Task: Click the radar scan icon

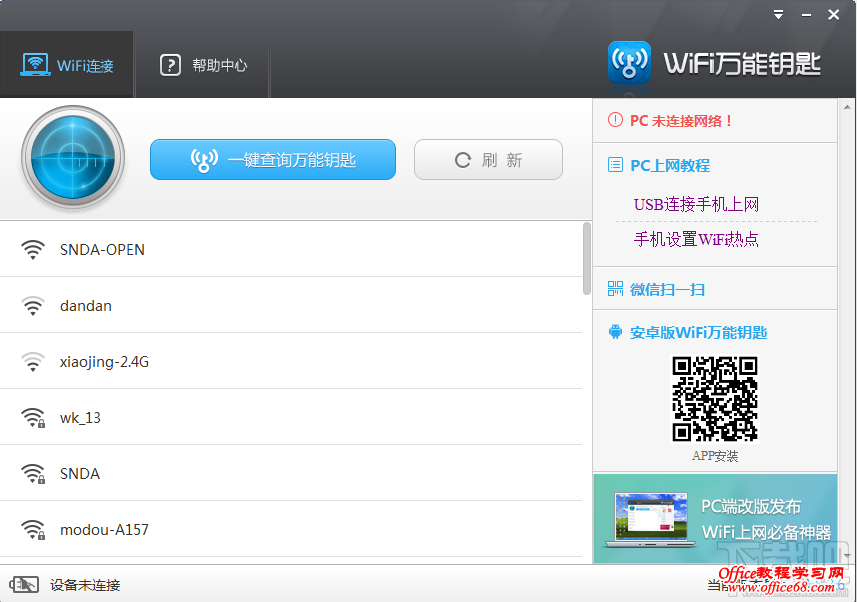Action: (72, 158)
